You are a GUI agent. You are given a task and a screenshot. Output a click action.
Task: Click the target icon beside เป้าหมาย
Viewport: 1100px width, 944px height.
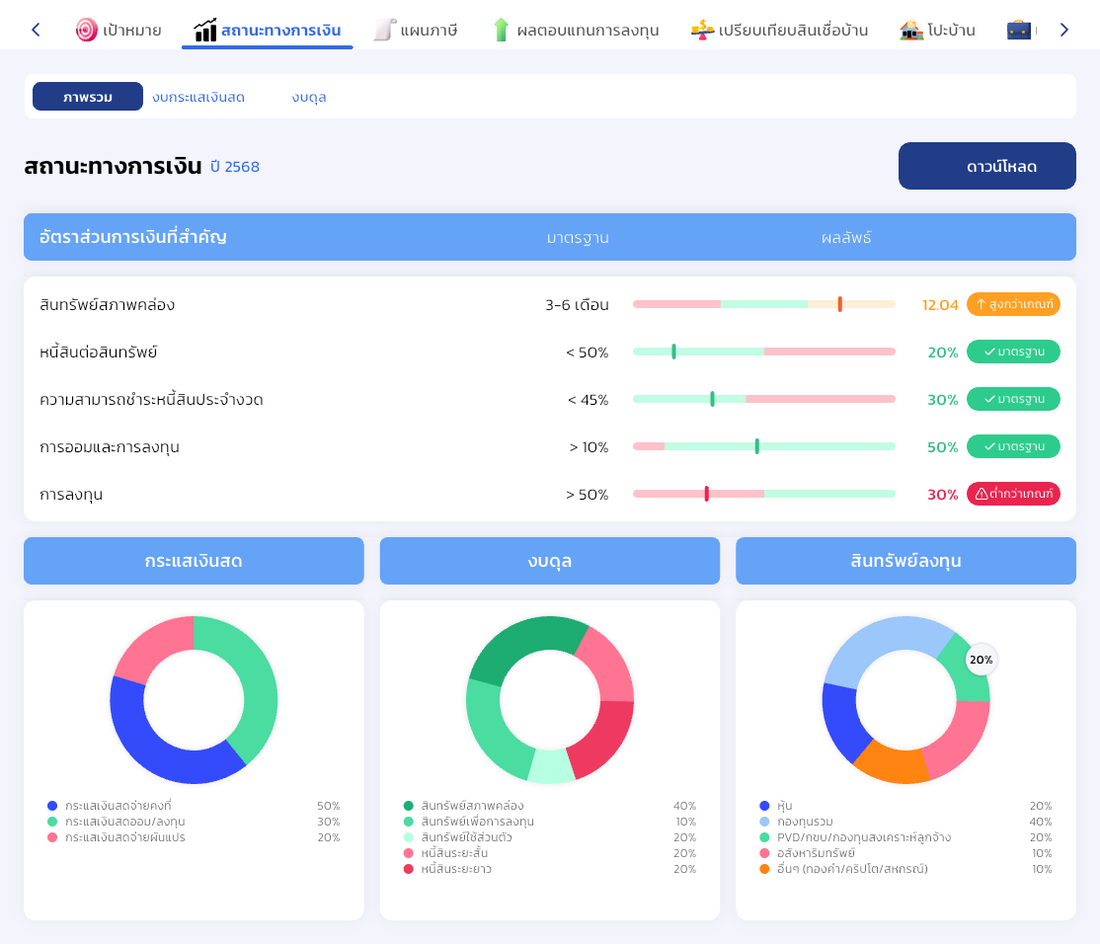(x=86, y=30)
